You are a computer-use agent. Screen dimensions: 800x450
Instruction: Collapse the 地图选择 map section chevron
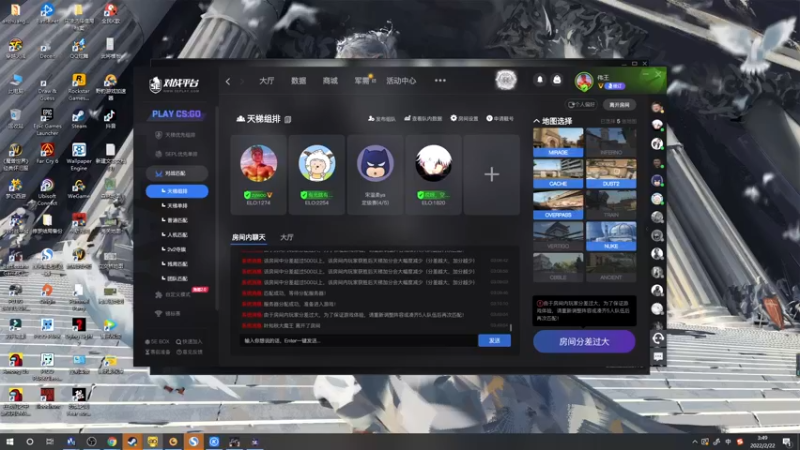(x=536, y=121)
